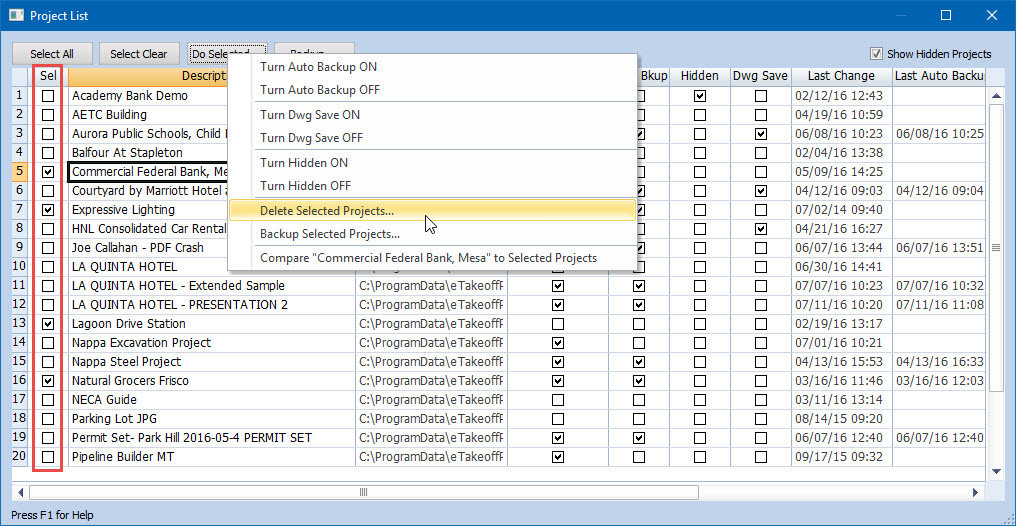Image resolution: width=1016 pixels, height=526 pixels.
Task: Choose Turn Auto Backup ON
Action: 432,67
